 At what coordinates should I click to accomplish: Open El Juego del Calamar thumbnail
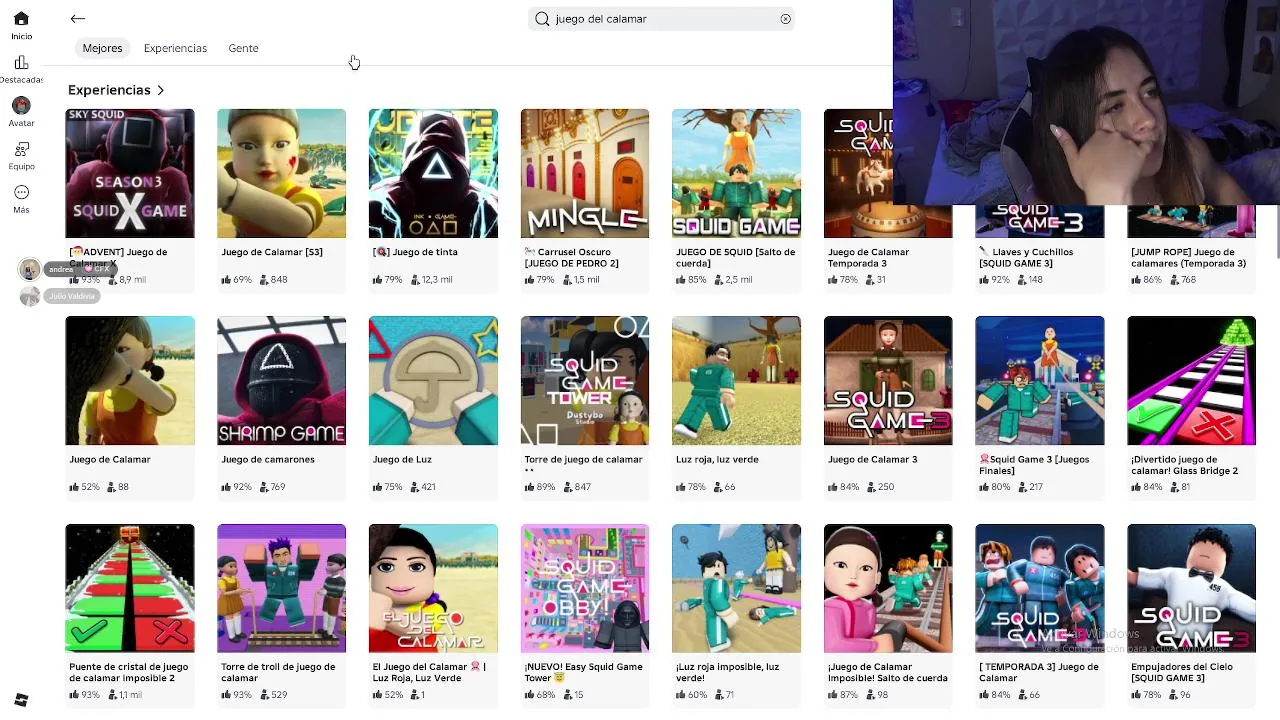(433, 588)
